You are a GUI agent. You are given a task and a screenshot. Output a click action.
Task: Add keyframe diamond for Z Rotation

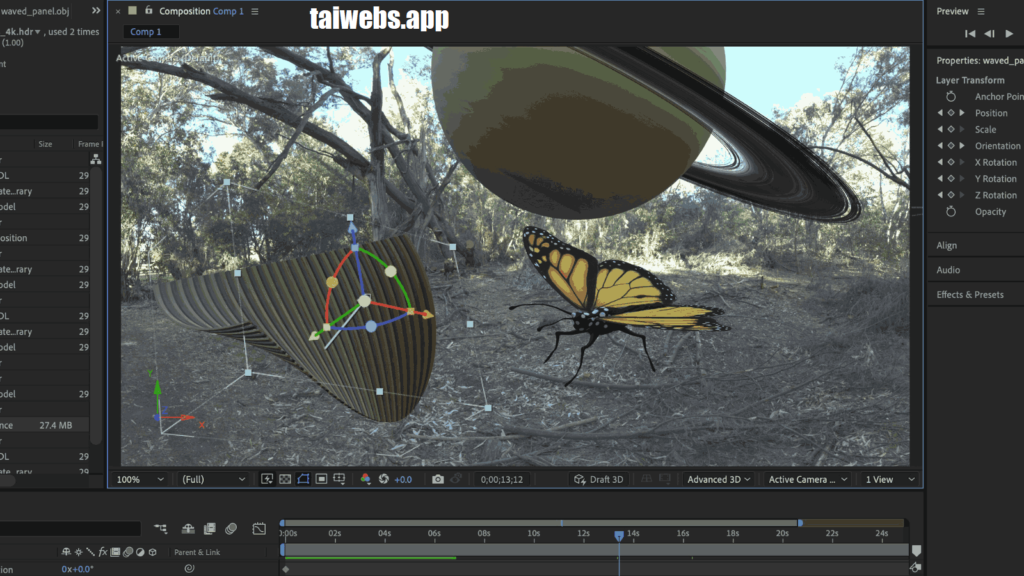(951, 195)
